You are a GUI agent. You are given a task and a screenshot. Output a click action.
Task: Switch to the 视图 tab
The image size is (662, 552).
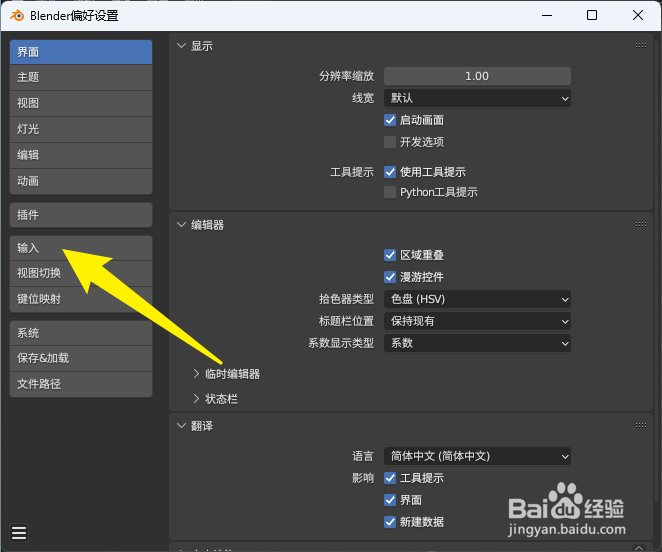[81, 103]
